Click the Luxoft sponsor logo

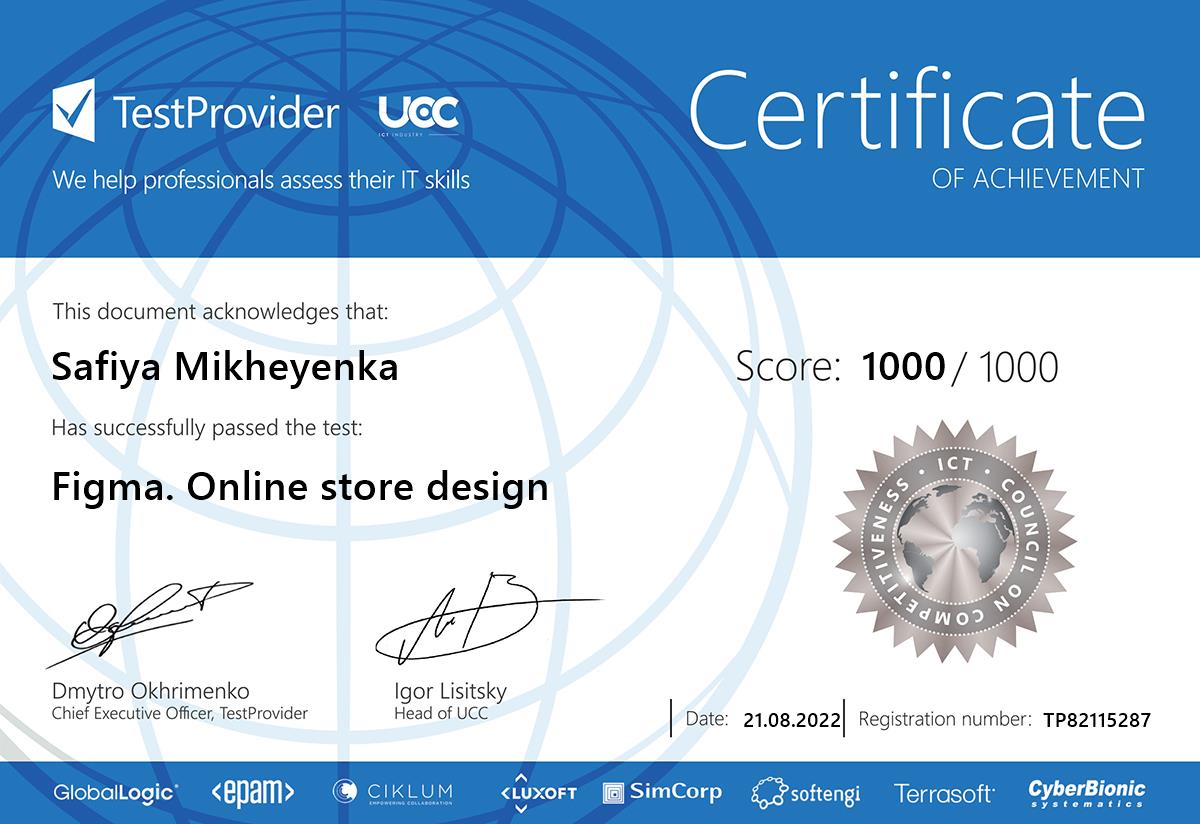[538, 792]
